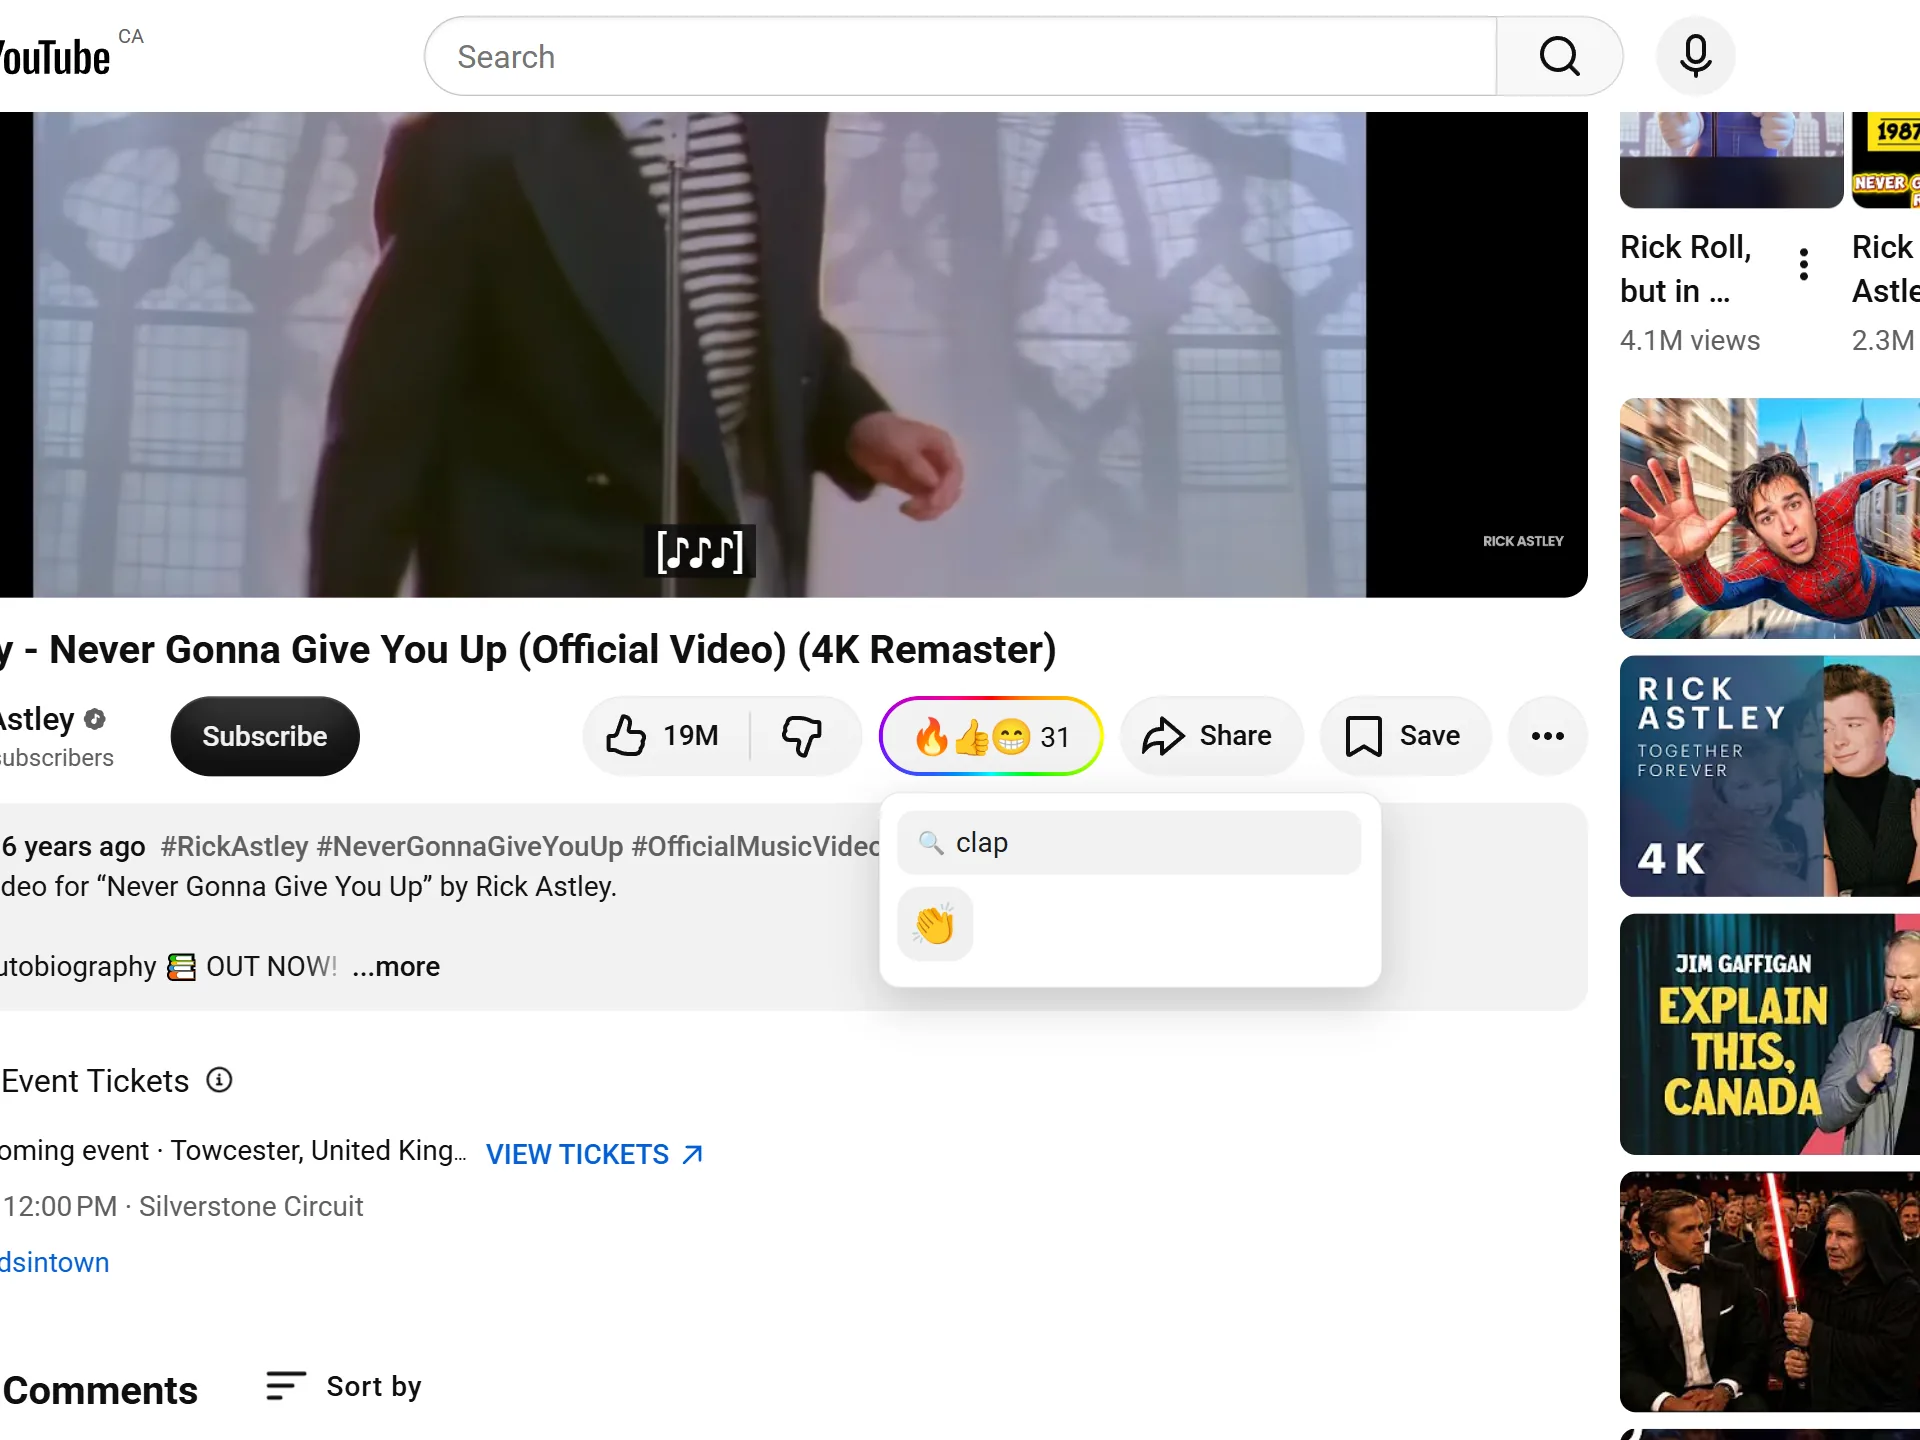
Task: Save the video to a playlist
Action: (1405, 736)
